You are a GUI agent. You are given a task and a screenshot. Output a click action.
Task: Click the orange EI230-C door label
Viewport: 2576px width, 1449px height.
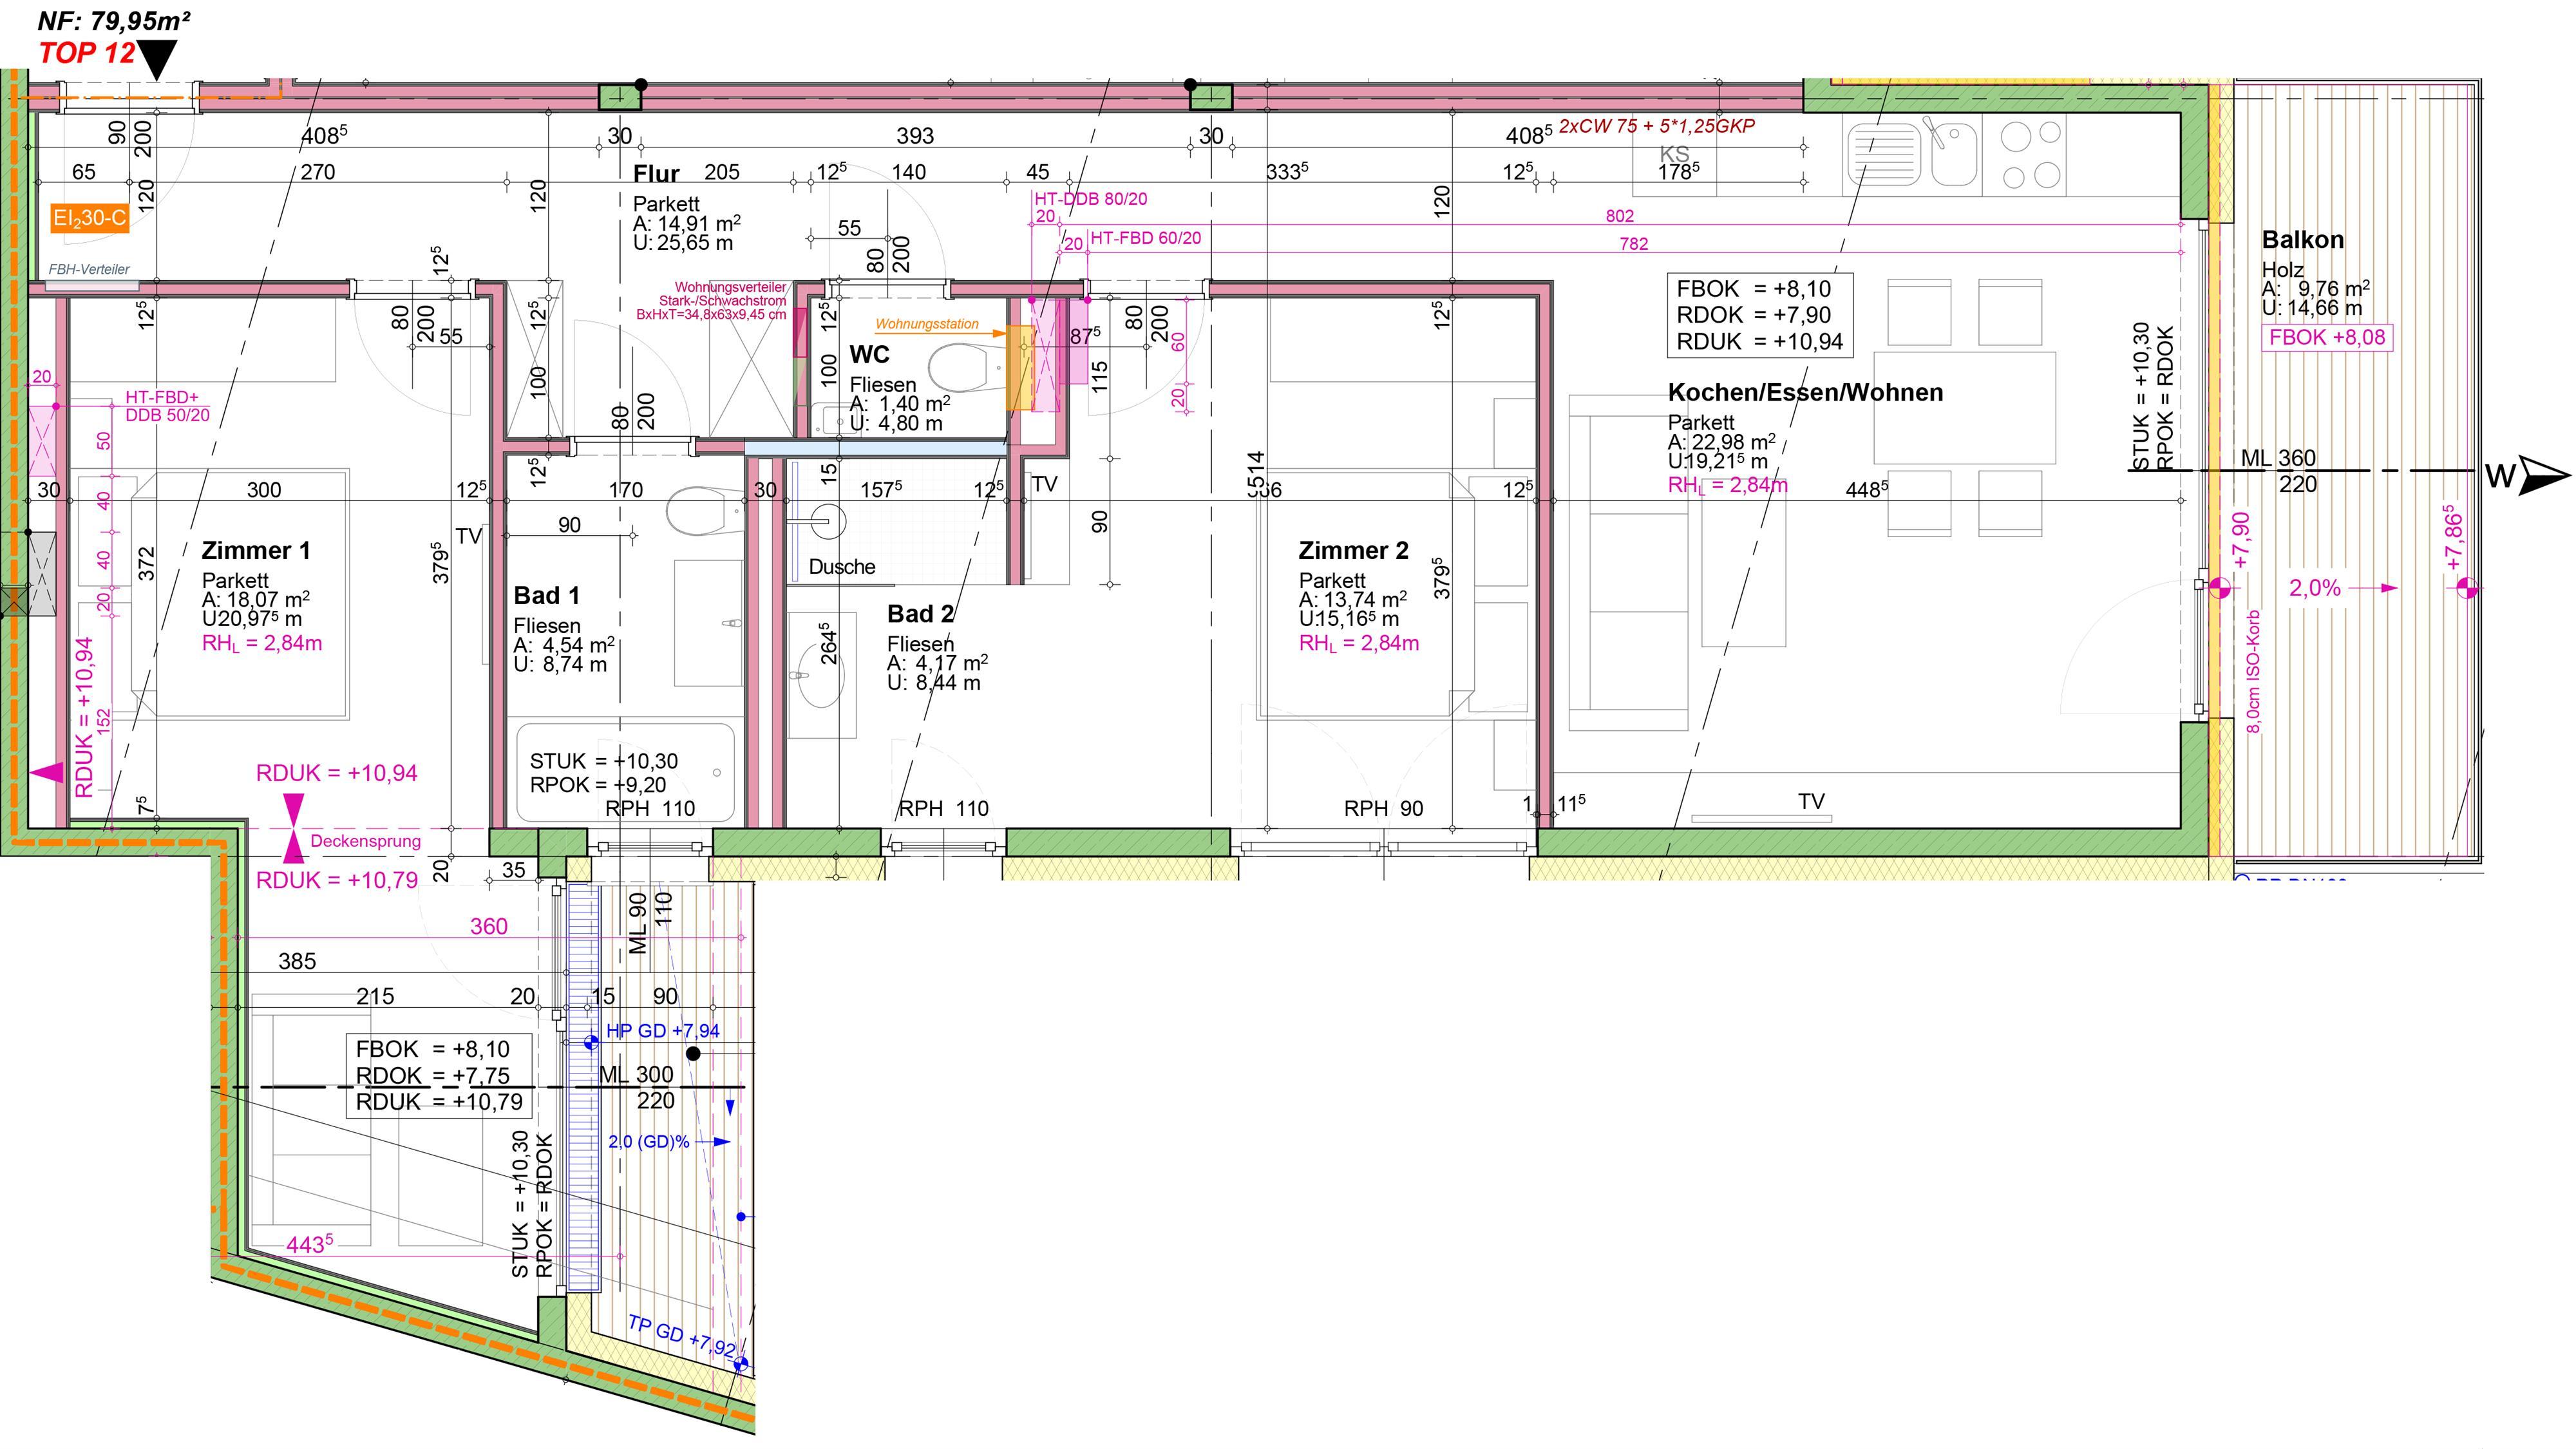pos(89,218)
